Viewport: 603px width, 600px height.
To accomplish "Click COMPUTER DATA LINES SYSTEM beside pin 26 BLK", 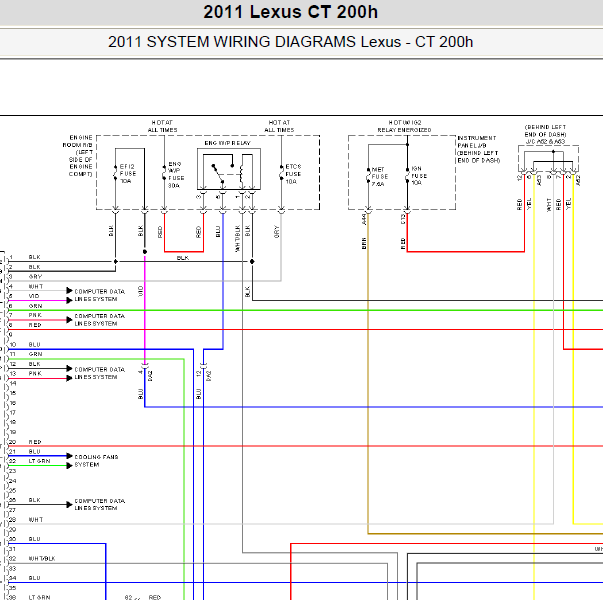I will click(99, 504).
